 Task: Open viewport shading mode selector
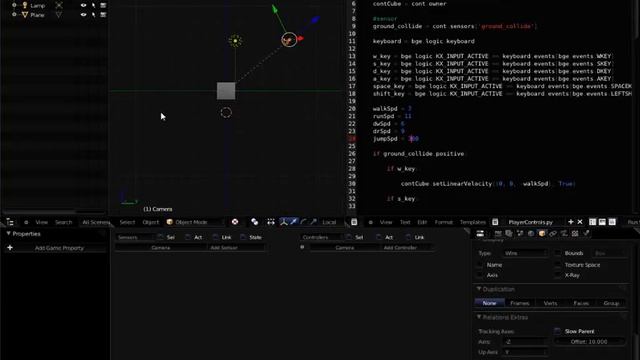pos(235,222)
